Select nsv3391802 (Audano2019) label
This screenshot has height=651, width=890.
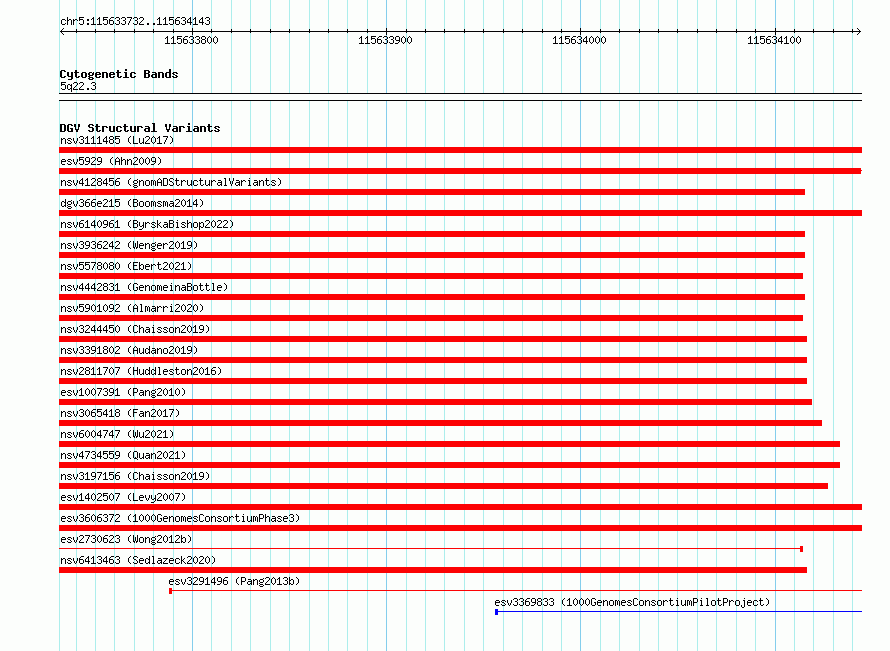pos(129,350)
